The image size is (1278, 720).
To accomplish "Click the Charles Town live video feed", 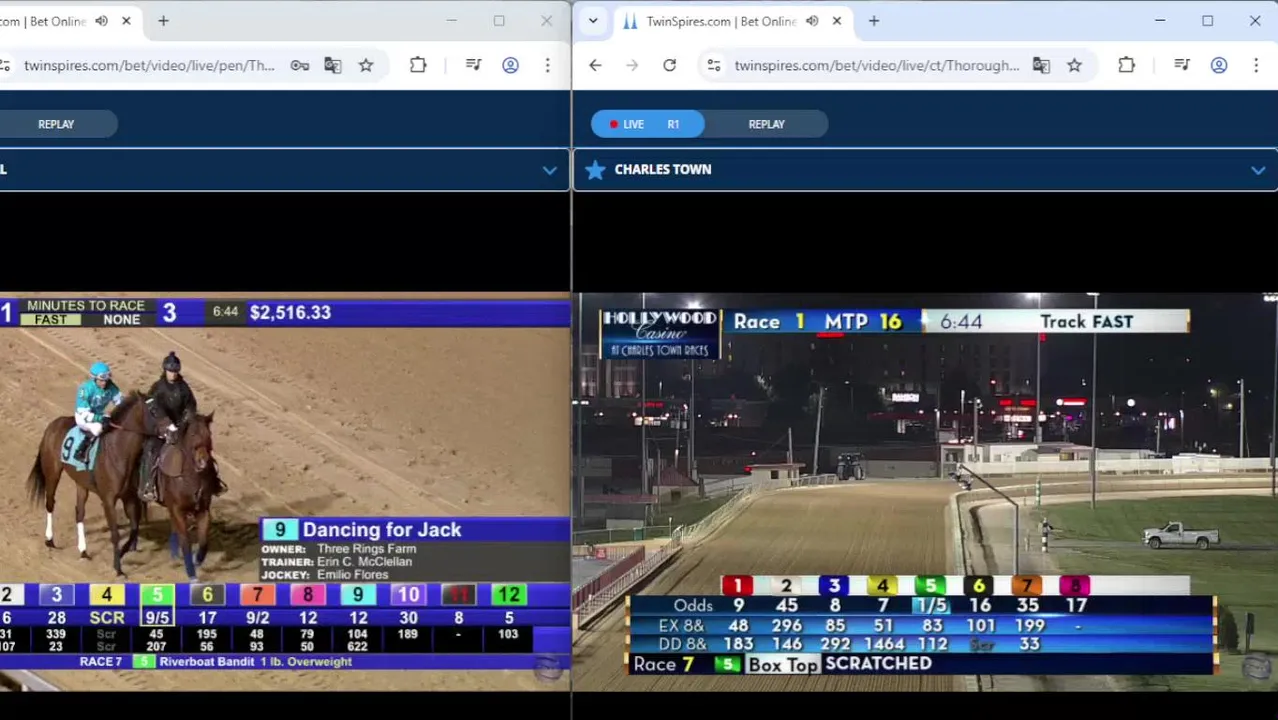I will [925, 491].
